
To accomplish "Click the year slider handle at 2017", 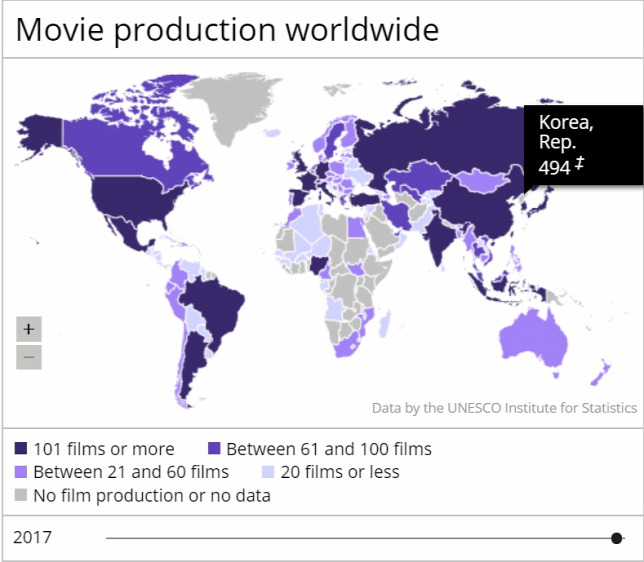I will click(x=616, y=538).
